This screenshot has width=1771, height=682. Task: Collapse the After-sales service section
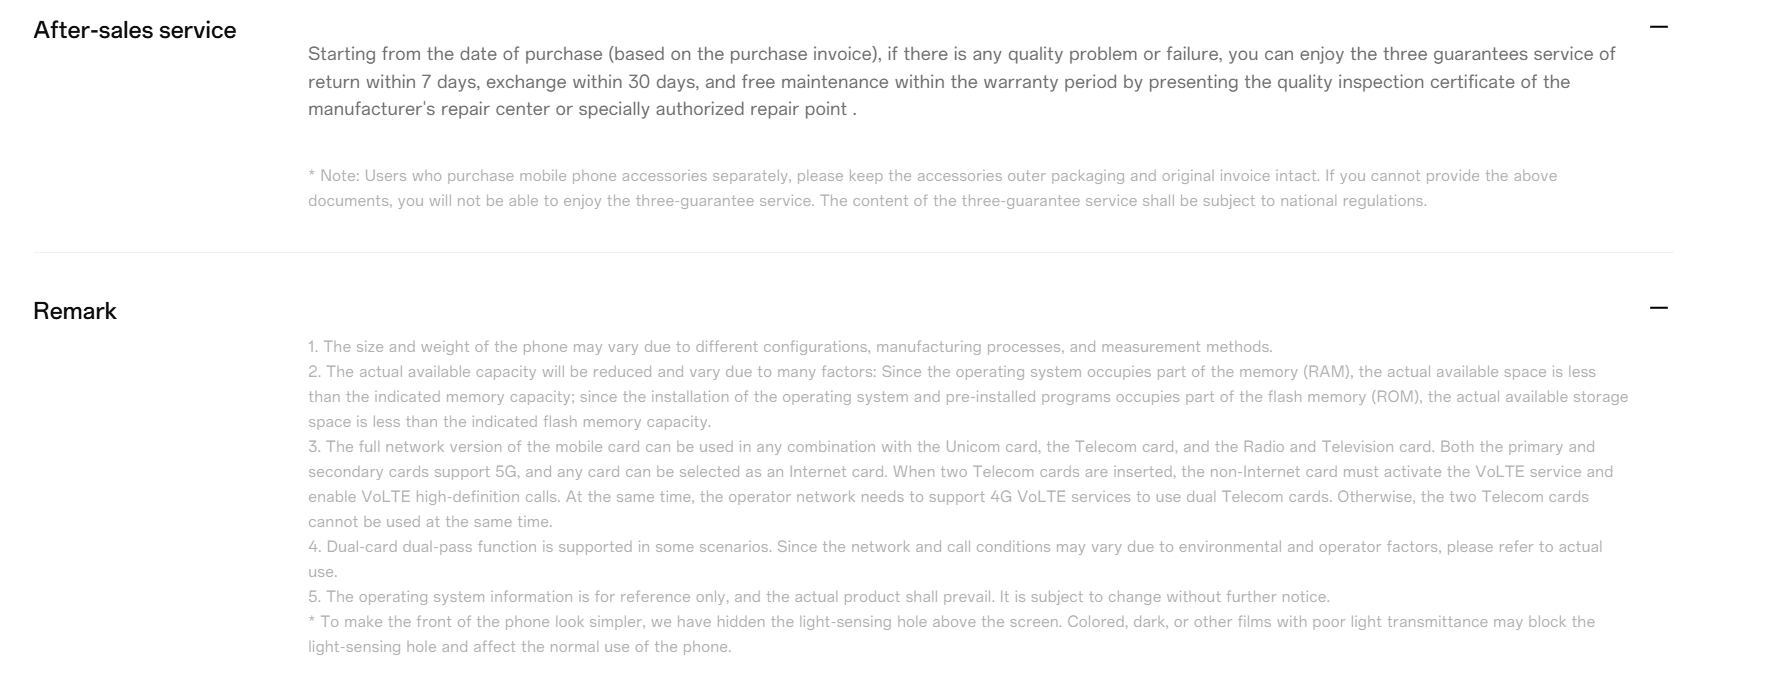[x=1658, y=27]
